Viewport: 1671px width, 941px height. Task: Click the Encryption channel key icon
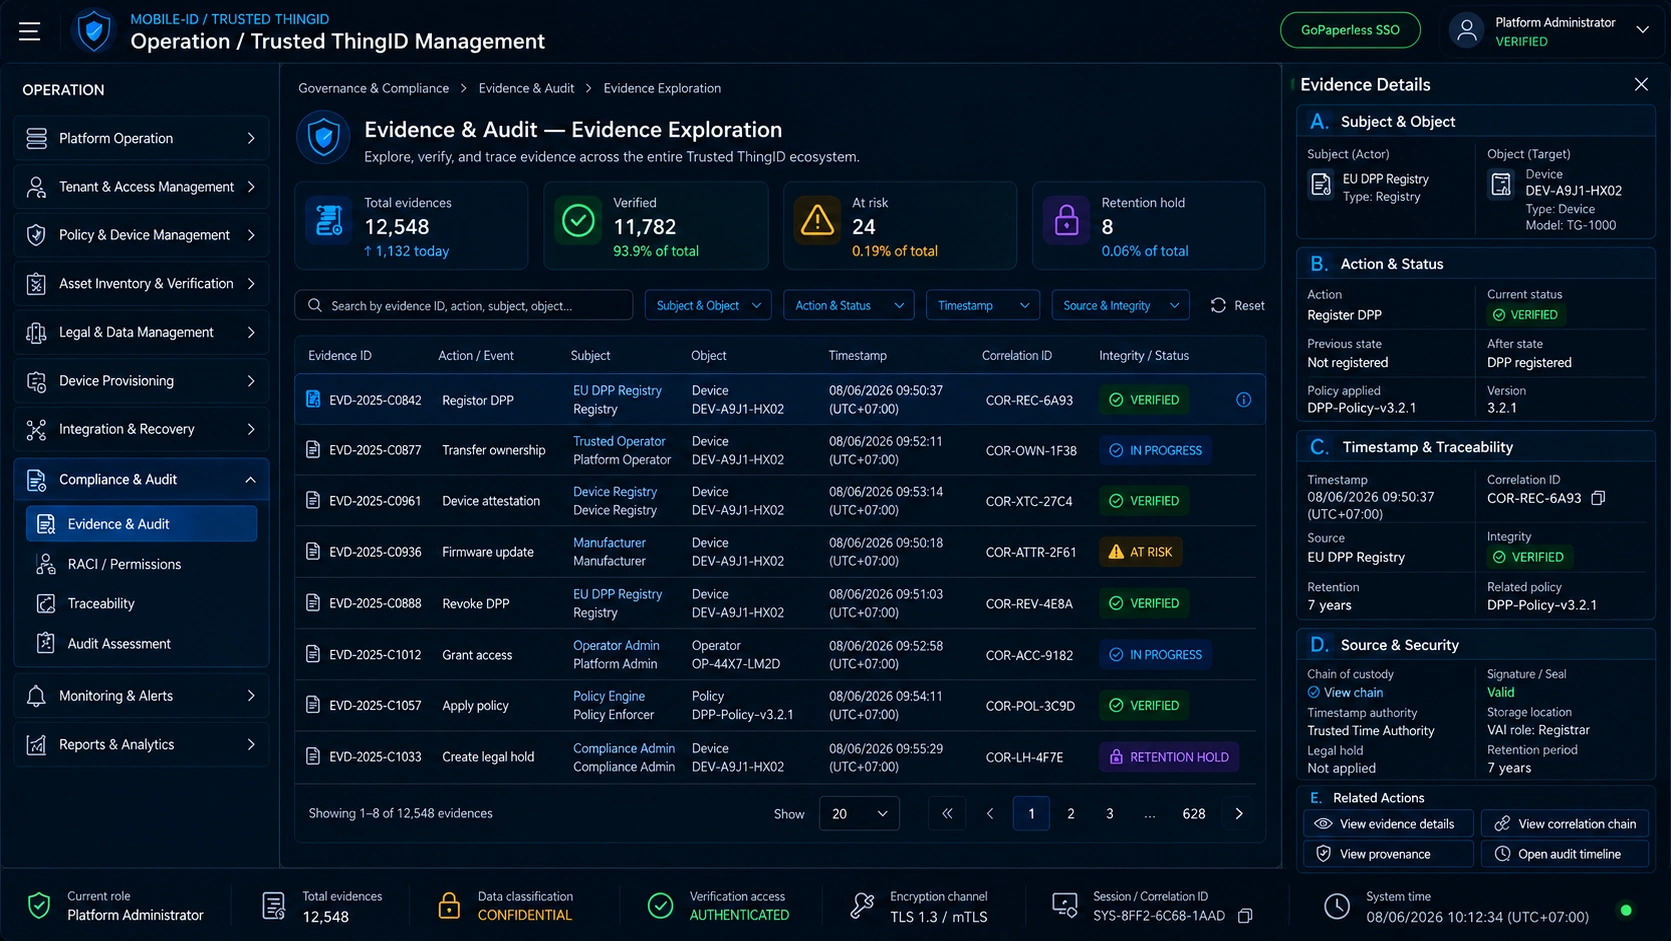coord(861,906)
